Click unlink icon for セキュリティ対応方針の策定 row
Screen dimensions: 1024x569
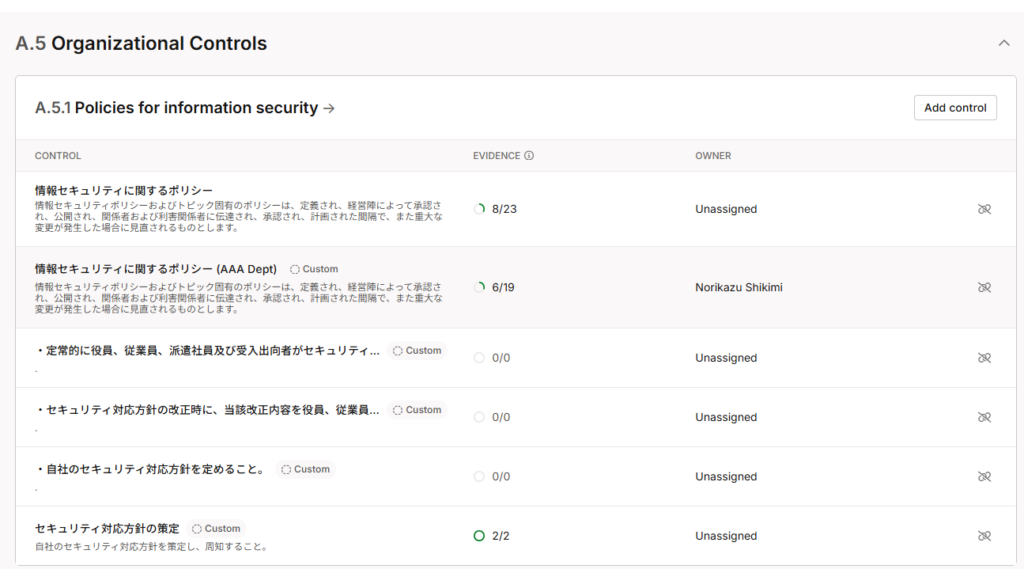[x=984, y=536]
